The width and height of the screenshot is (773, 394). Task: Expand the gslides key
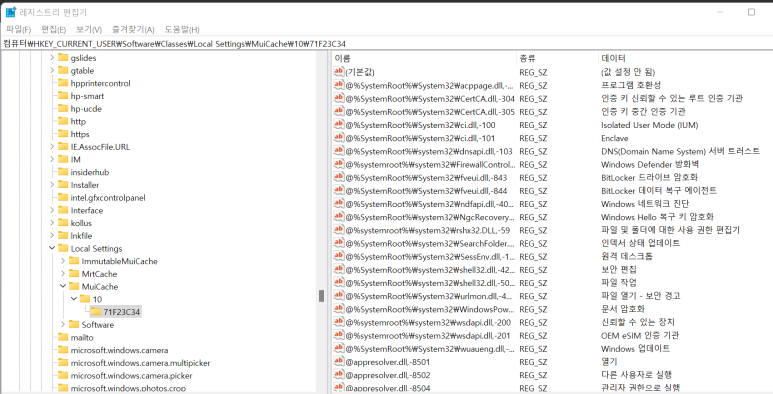tap(52, 58)
